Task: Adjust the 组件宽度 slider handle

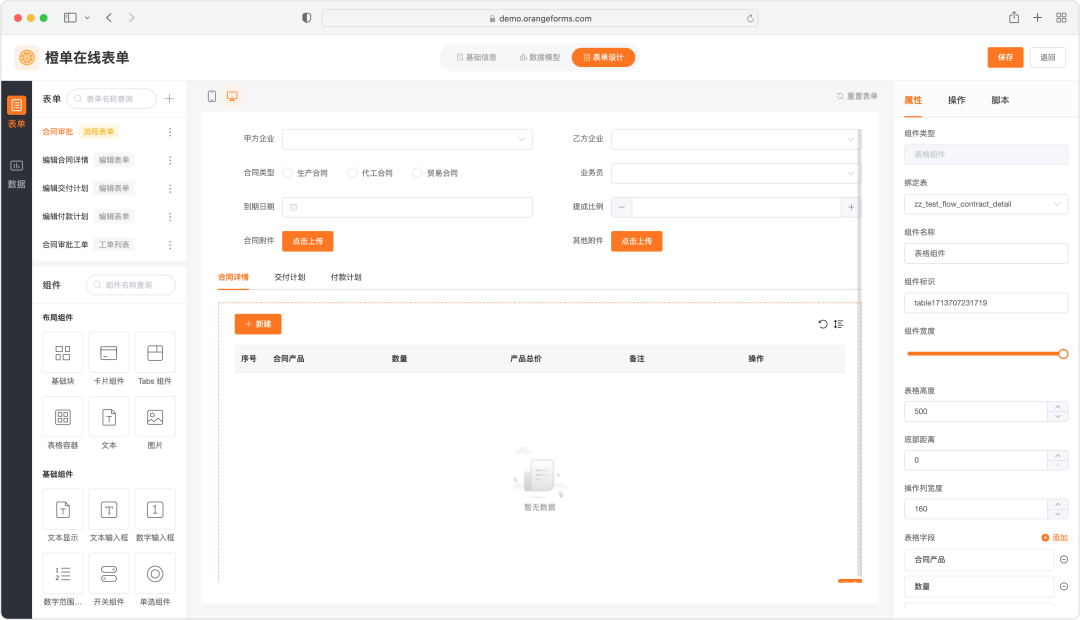Action: pyautogui.click(x=1063, y=354)
